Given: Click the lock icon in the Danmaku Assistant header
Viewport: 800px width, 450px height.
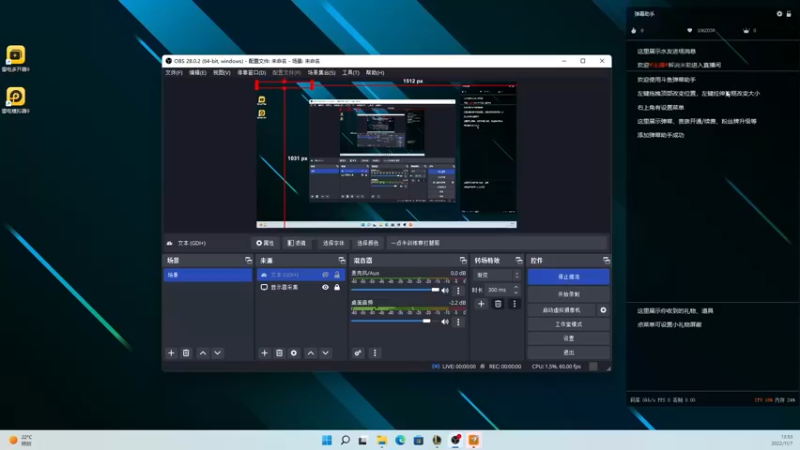Looking at the screenshot, I should click(x=789, y=14).
